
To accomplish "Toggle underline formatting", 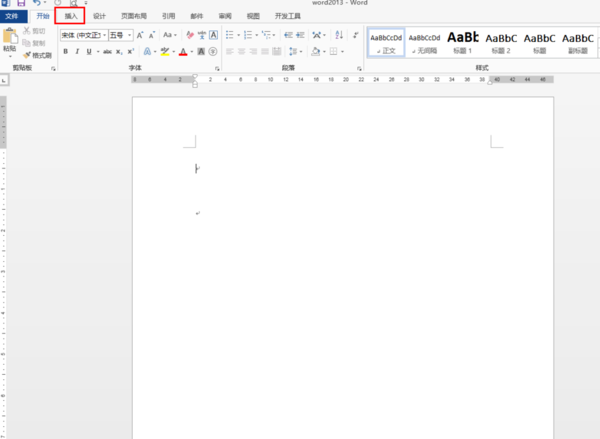I will [89, 51].
